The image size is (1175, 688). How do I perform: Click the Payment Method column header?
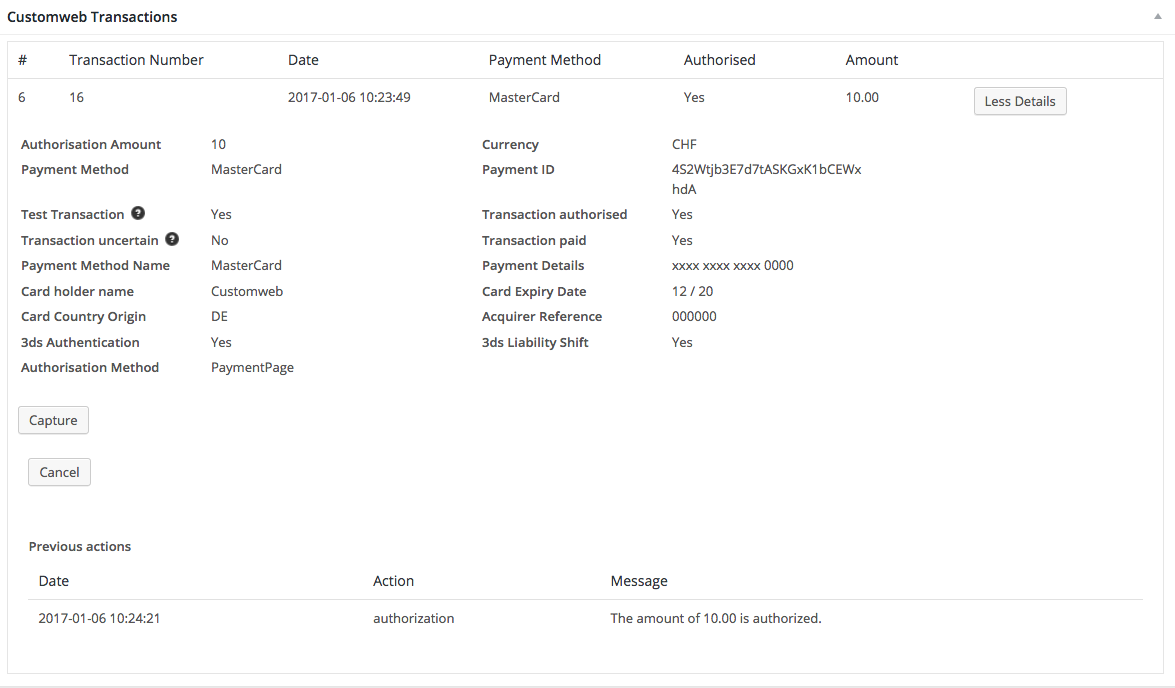coord(544,60)
